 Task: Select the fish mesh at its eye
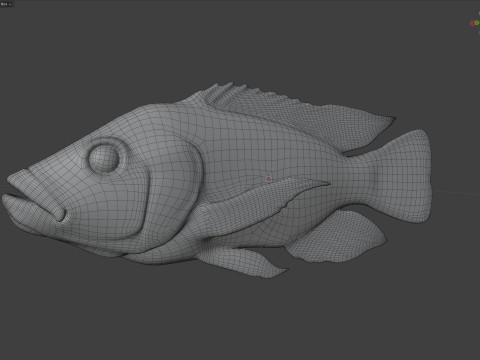point(104,158)
